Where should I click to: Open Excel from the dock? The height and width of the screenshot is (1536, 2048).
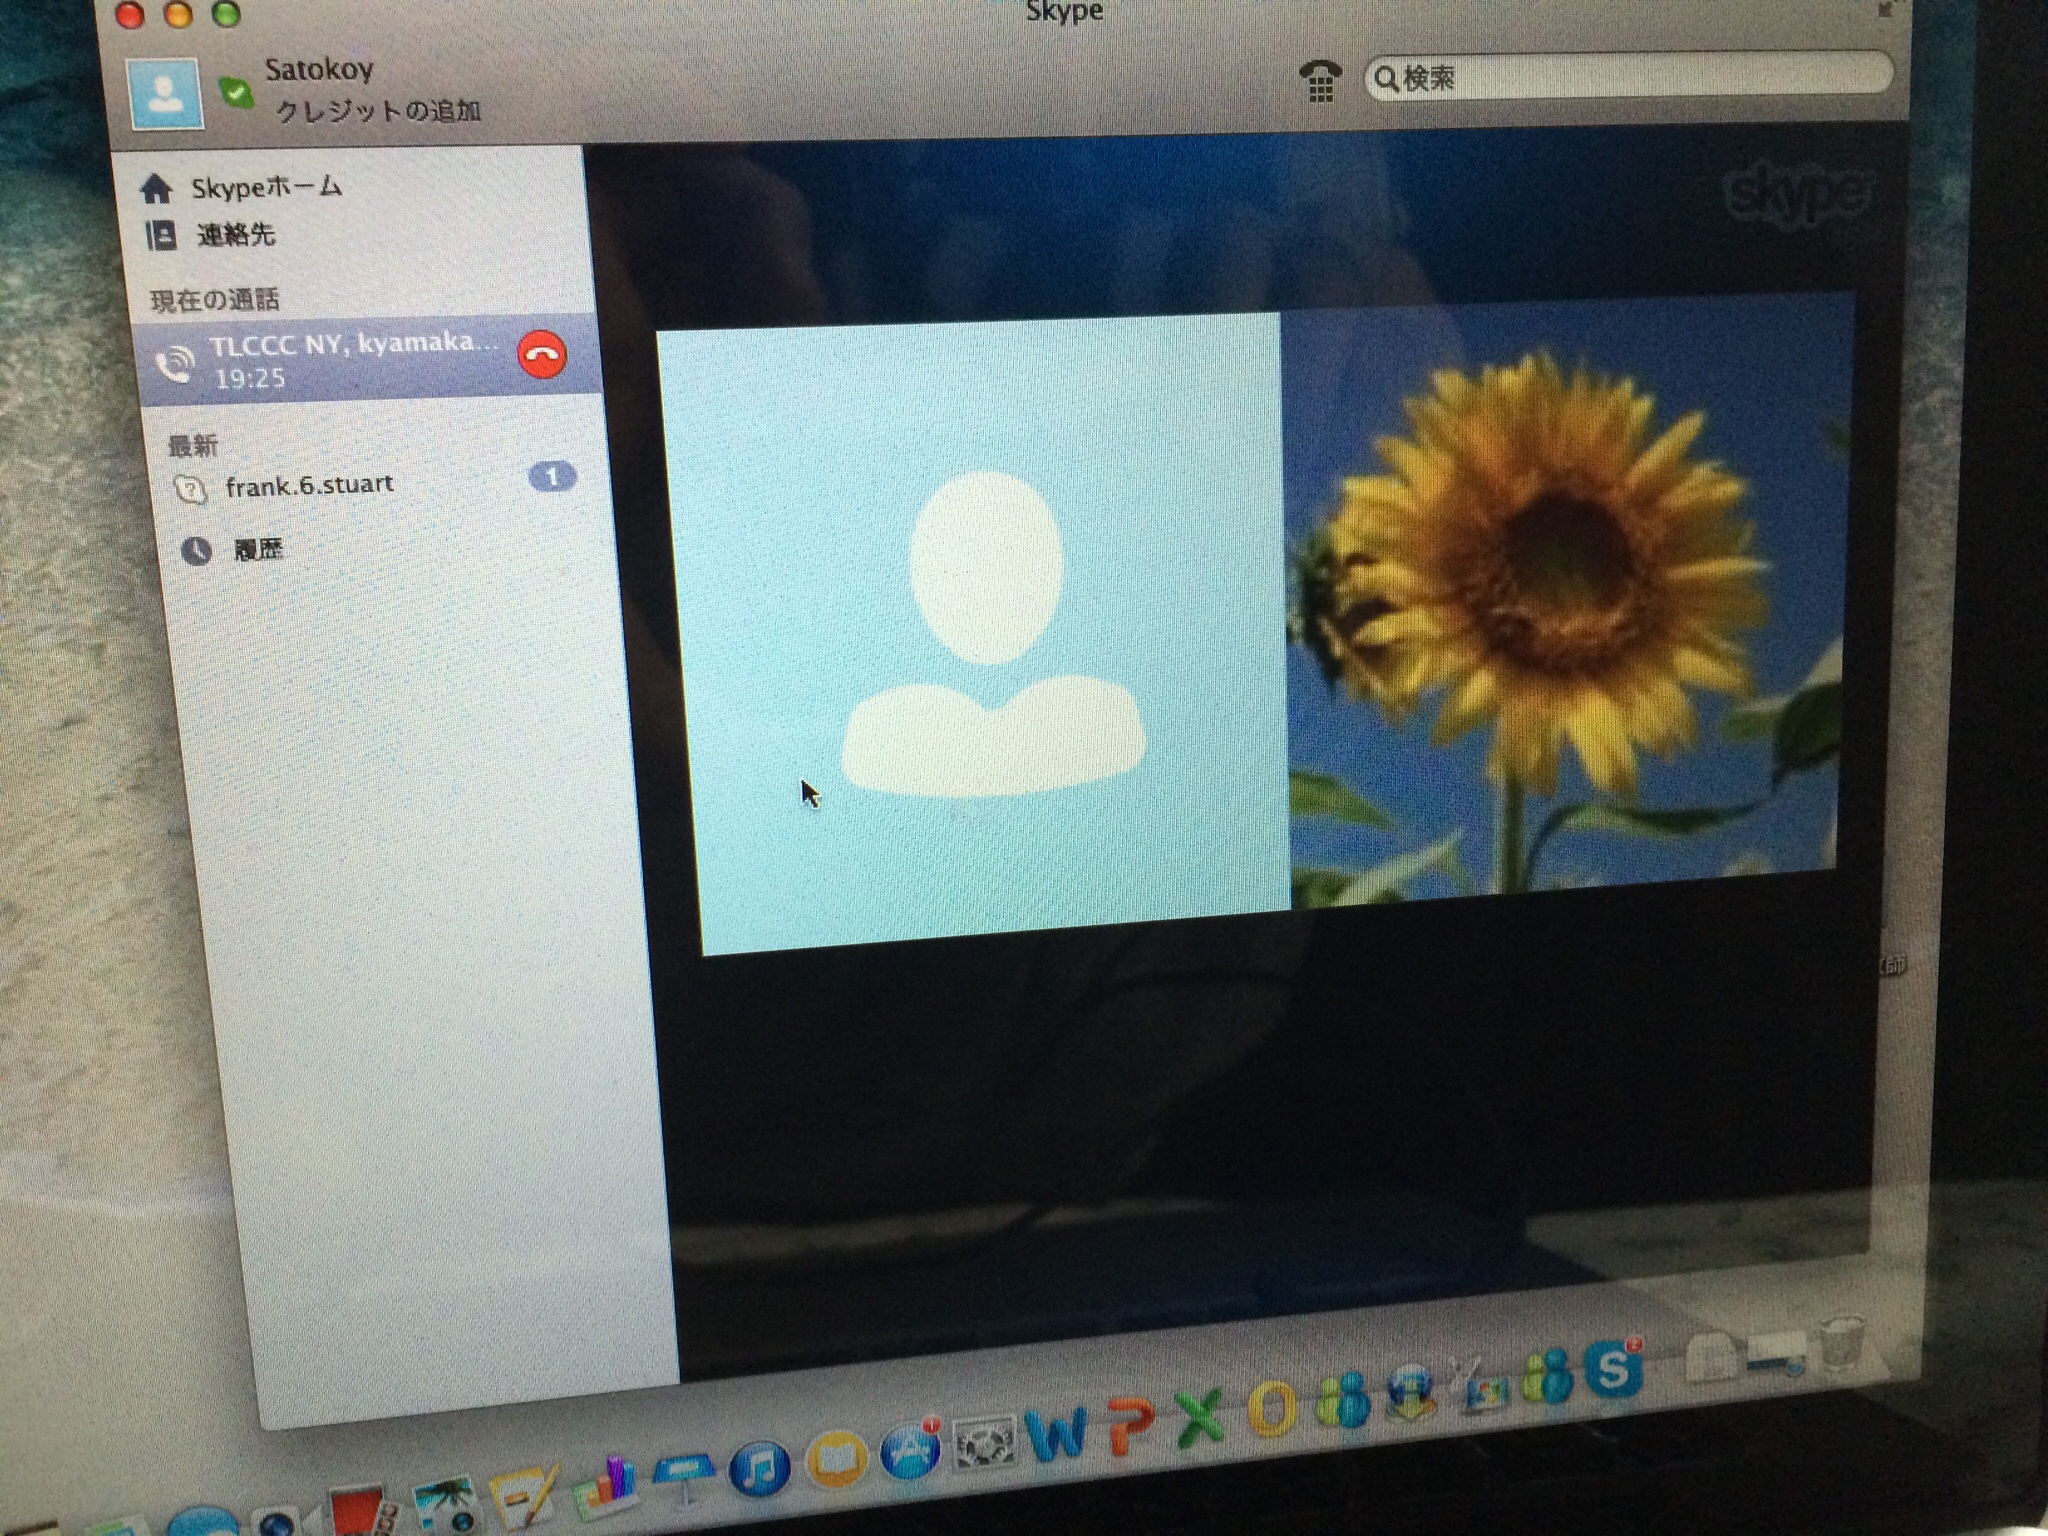(1200, 1417)
